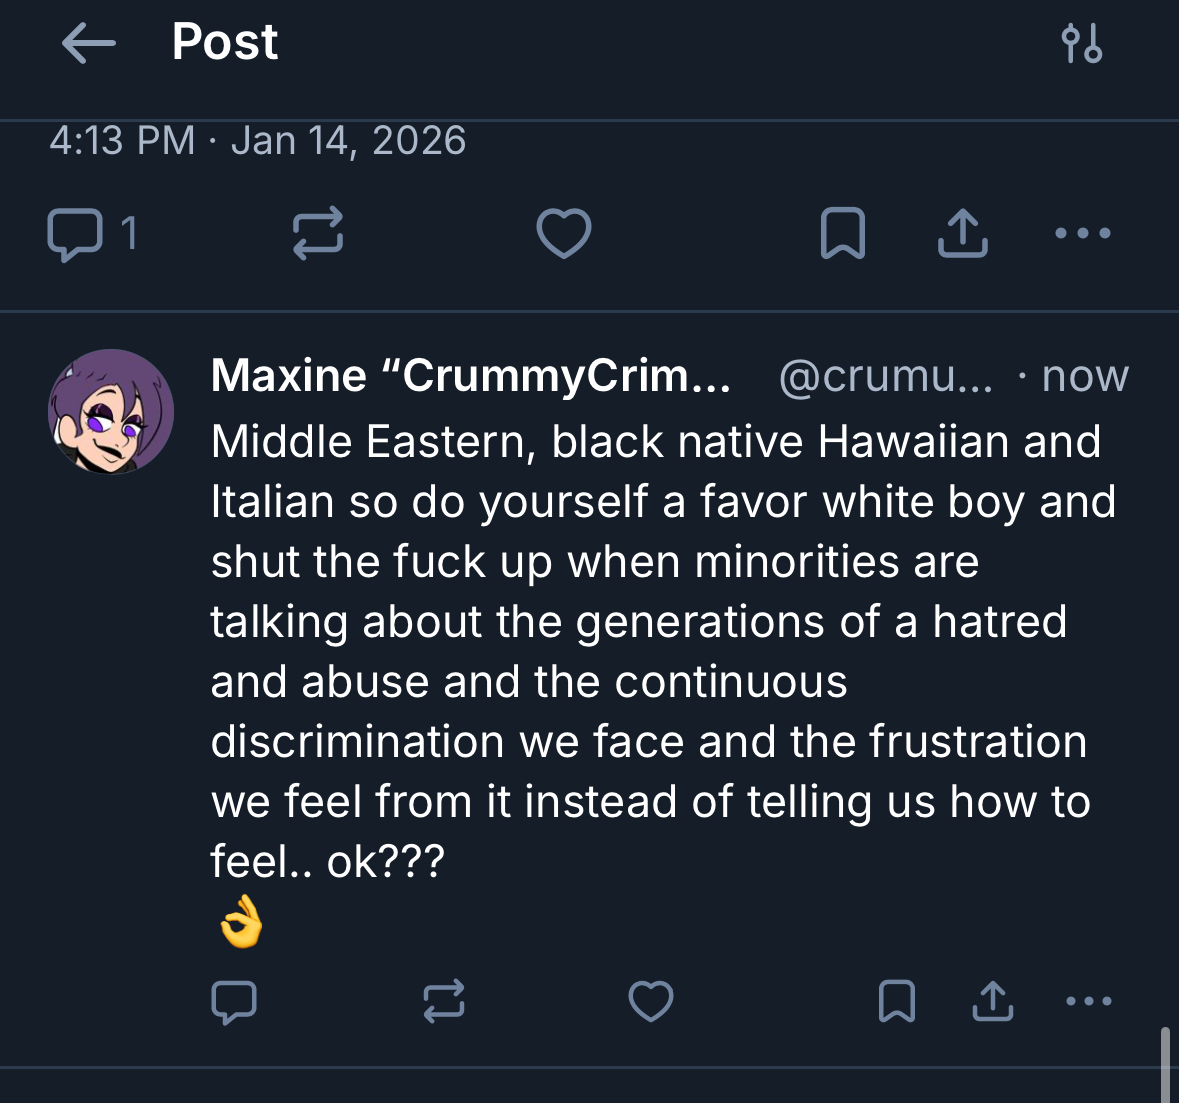
Task: Repost the main post
Action: (x=318, y=234)
